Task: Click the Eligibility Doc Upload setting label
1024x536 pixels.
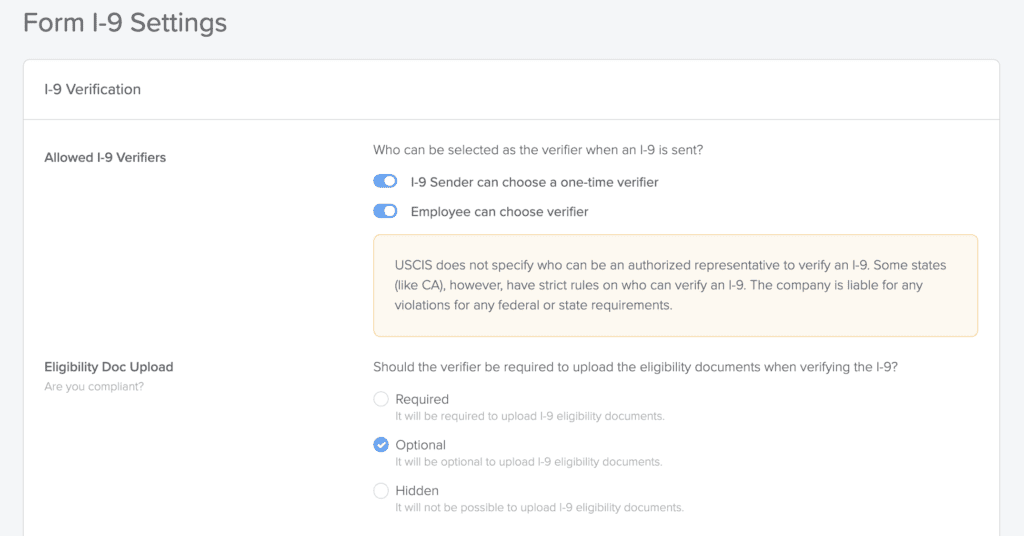Action: (109, 367)
